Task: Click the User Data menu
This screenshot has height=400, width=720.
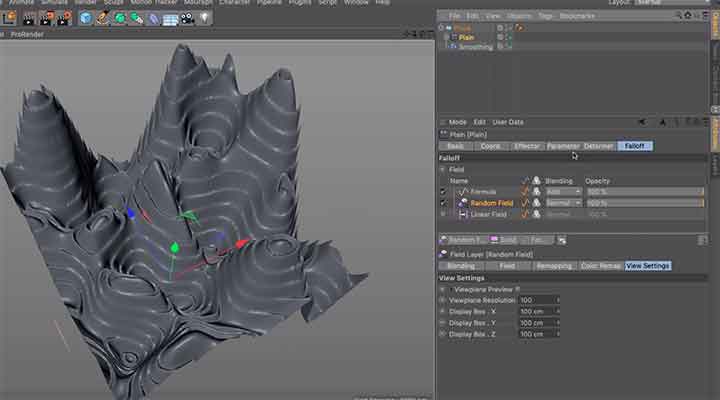Action: point(508,122)
